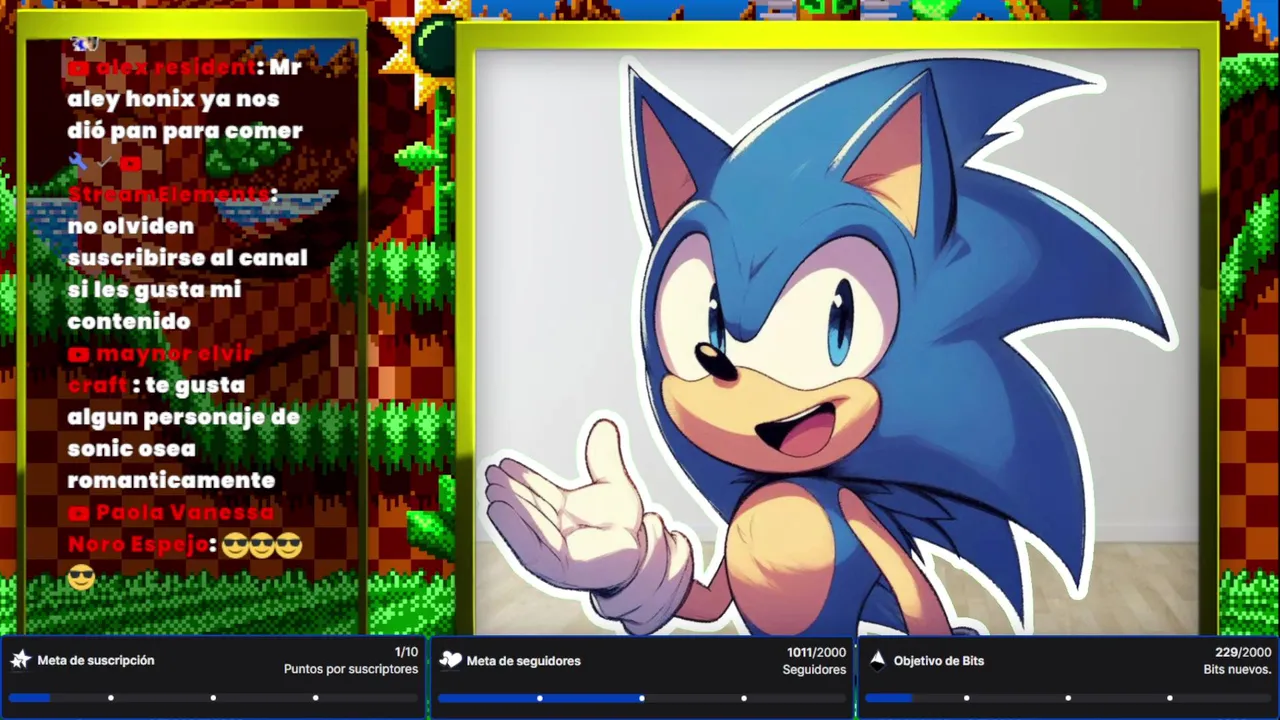Click the text "Meta de seguidores"
The image size is (1280, 720).
pos(523,661)
